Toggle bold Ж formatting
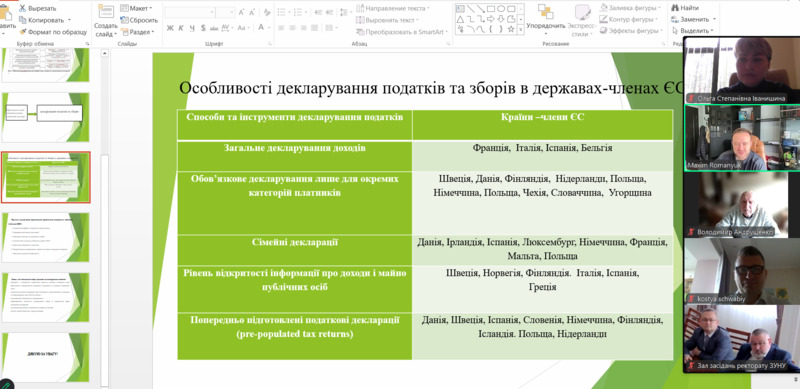 coord(170,28)
